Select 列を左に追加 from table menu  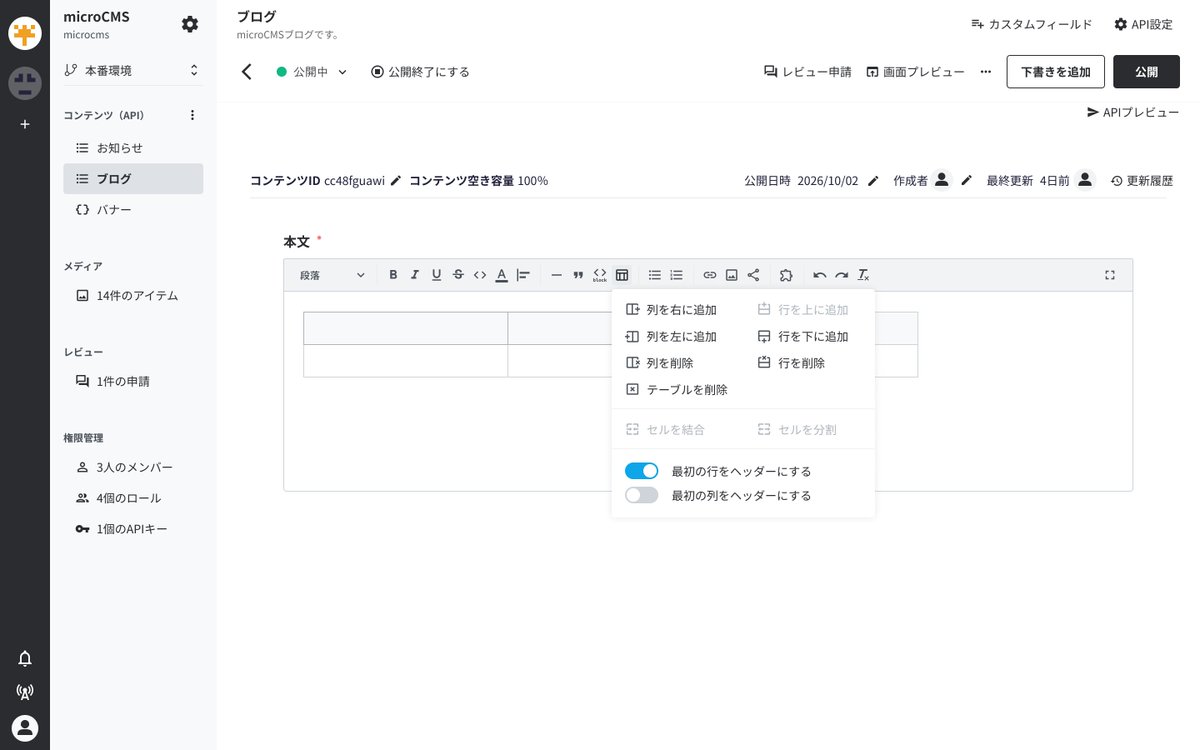(671, 337)
